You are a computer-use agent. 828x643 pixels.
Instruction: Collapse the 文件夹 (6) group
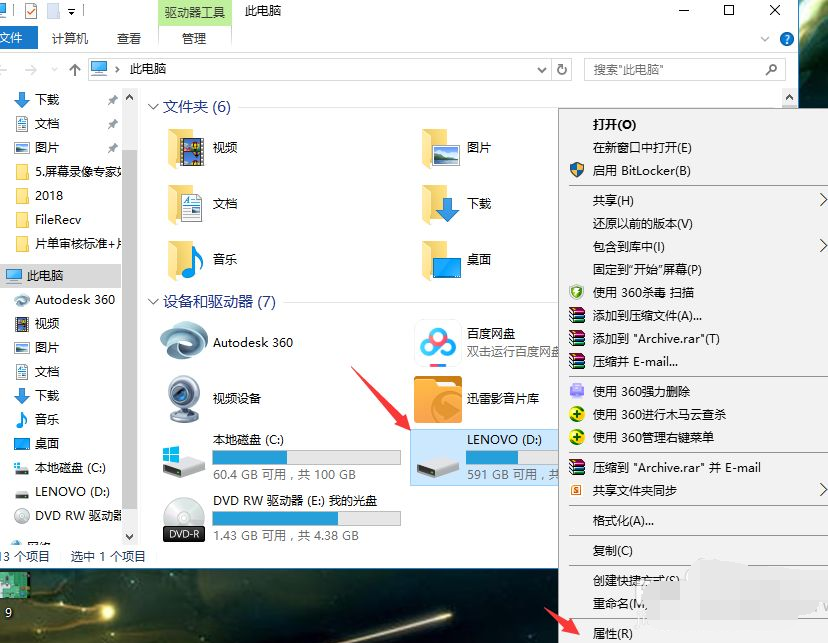pyautogui.click(x=153, y=107)
